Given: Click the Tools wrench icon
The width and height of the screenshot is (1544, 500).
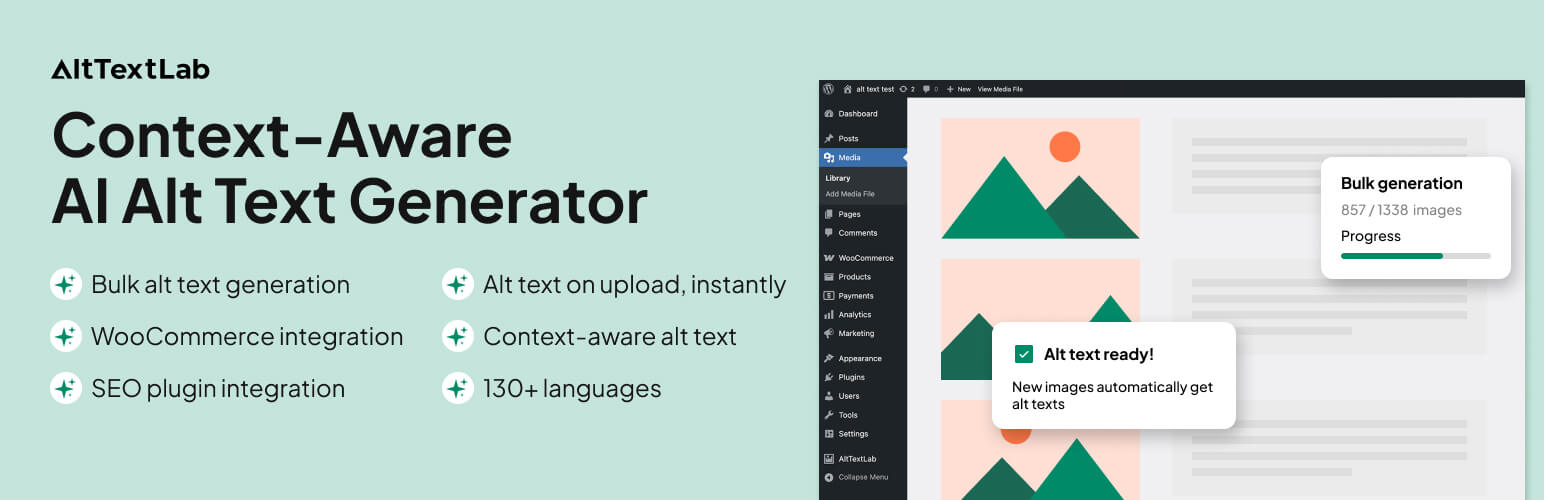Looking at the screenshot, I should 829,415.
